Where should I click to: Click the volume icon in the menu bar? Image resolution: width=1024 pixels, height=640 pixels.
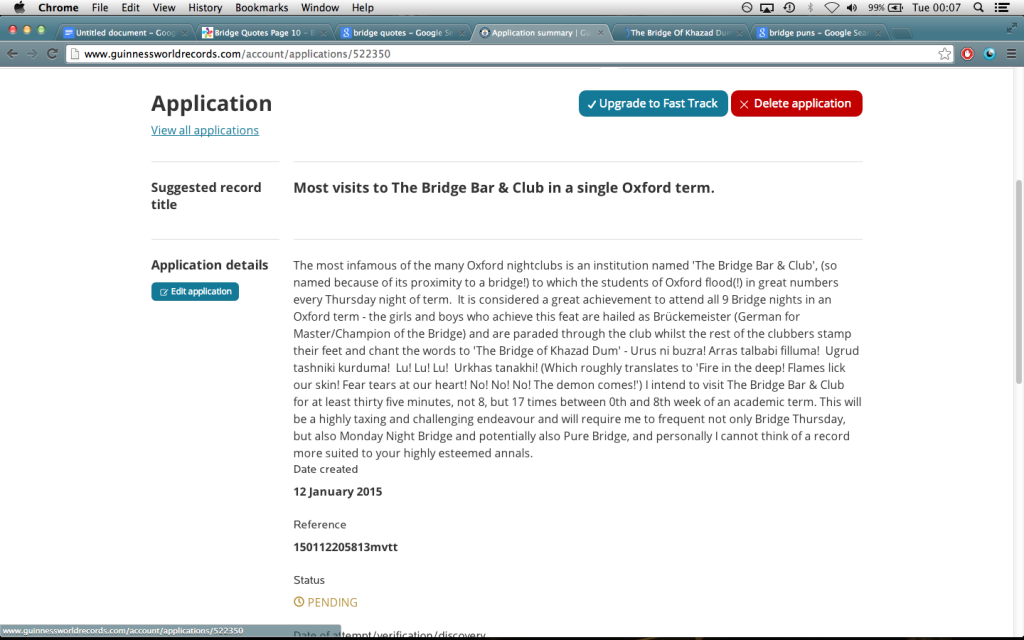[852, 8]
